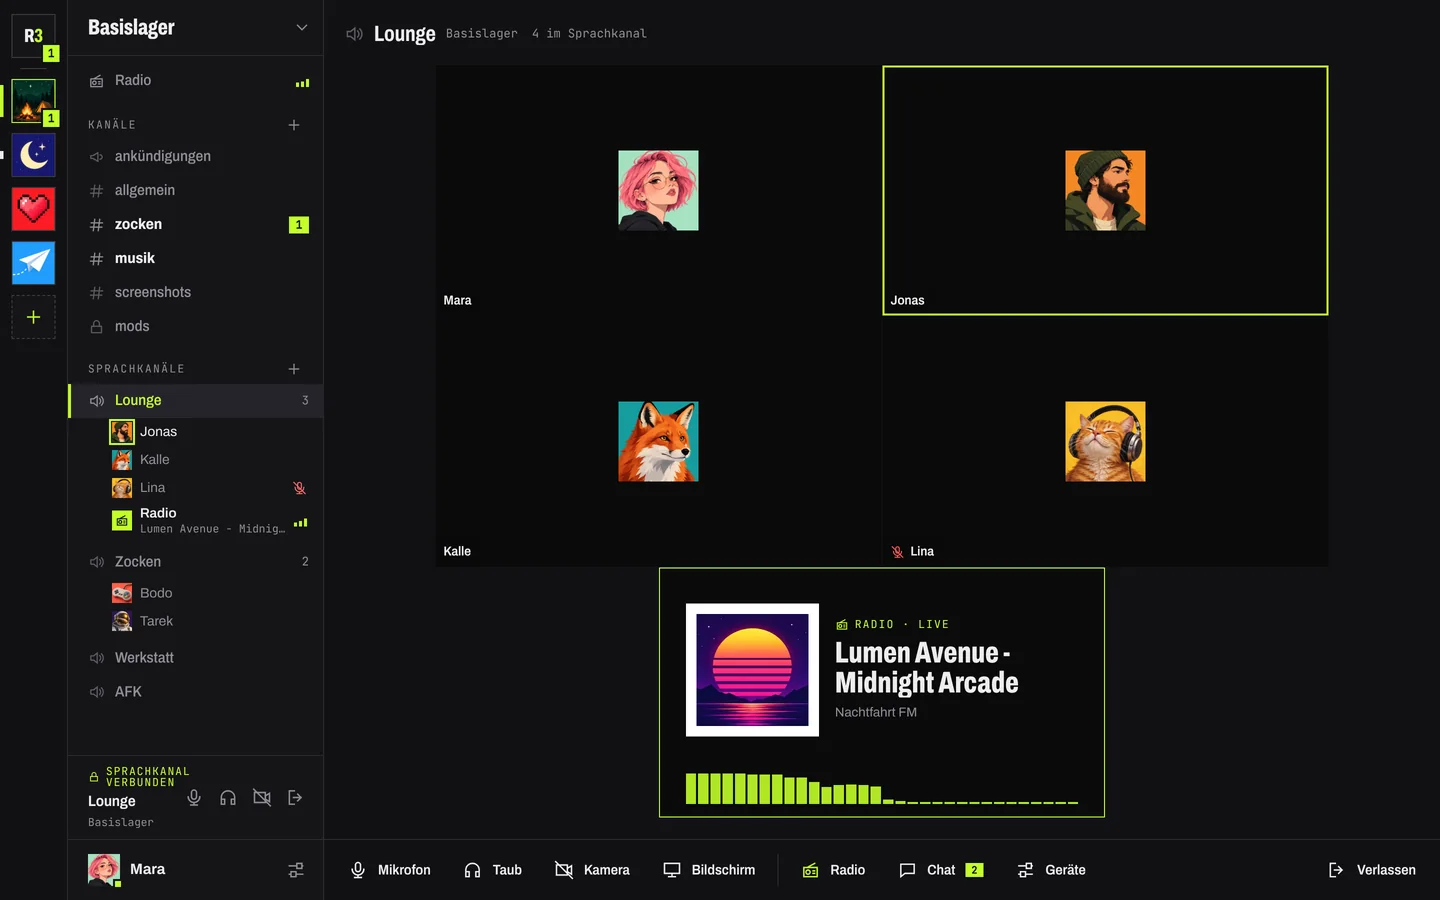Open the Chat with 2 unread
This screenshot has width=1440, height=900.
941,870
